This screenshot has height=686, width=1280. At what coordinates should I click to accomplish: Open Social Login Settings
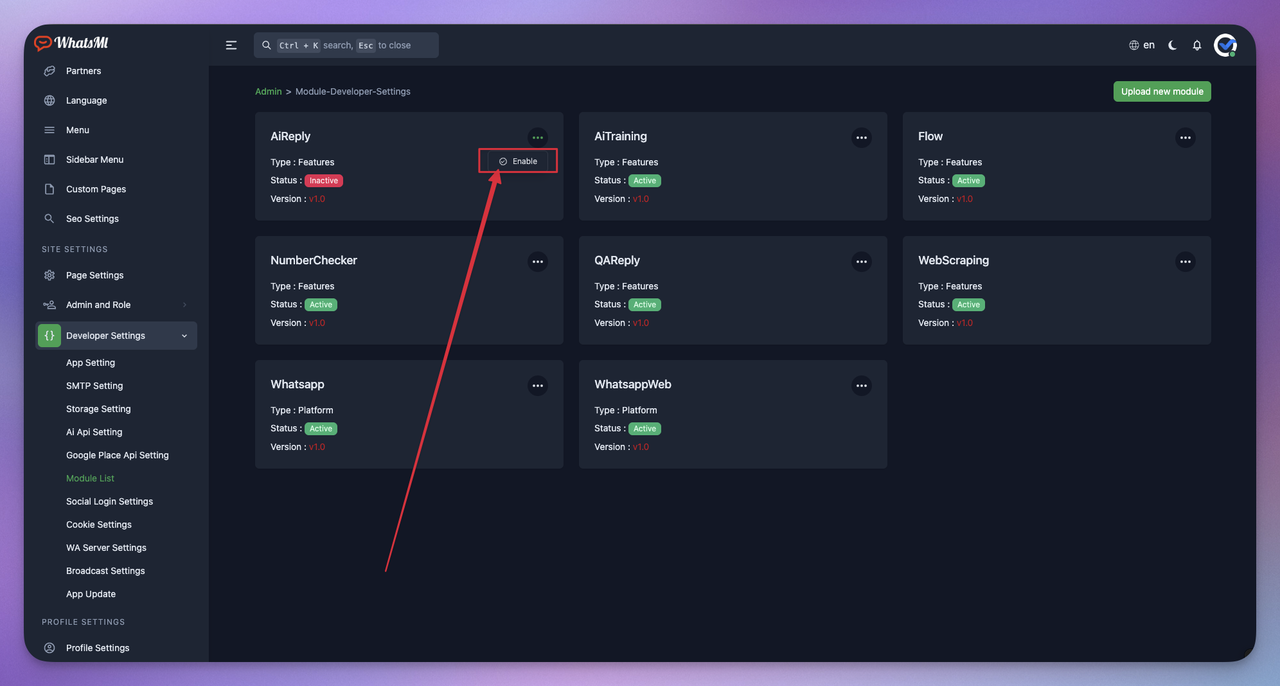pos(109,501)
